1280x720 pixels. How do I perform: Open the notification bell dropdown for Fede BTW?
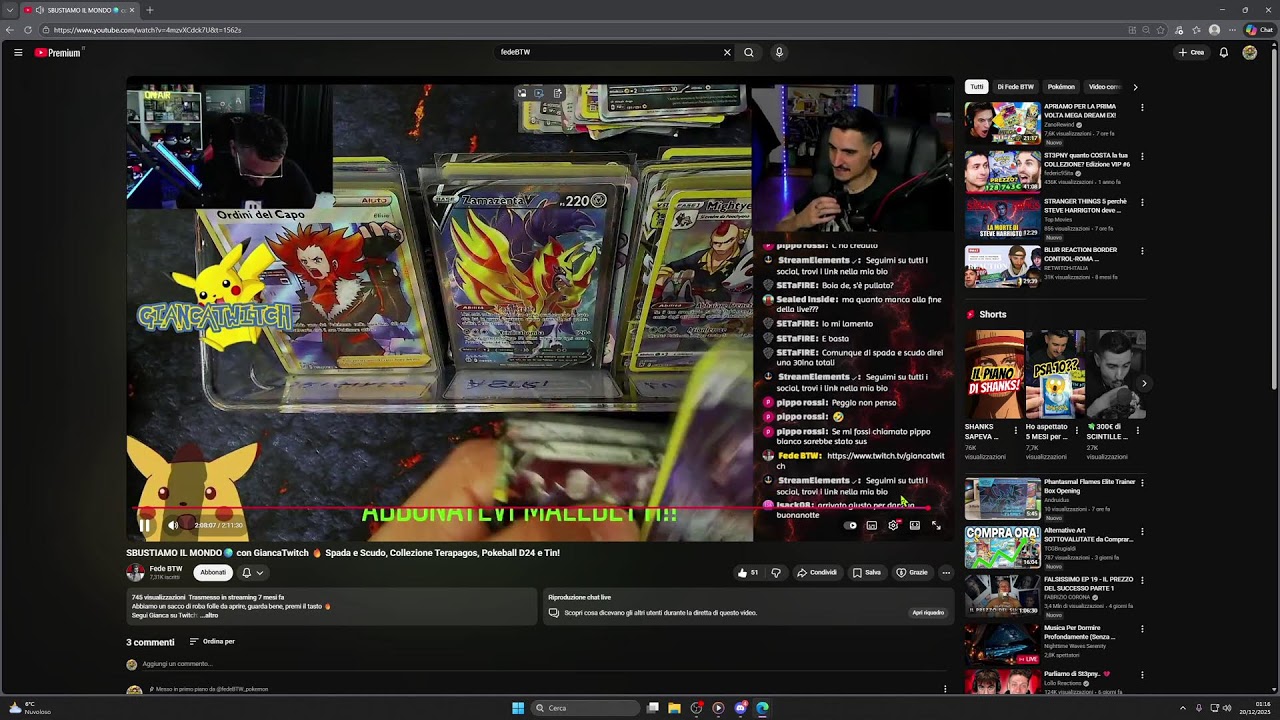[252, 573]
